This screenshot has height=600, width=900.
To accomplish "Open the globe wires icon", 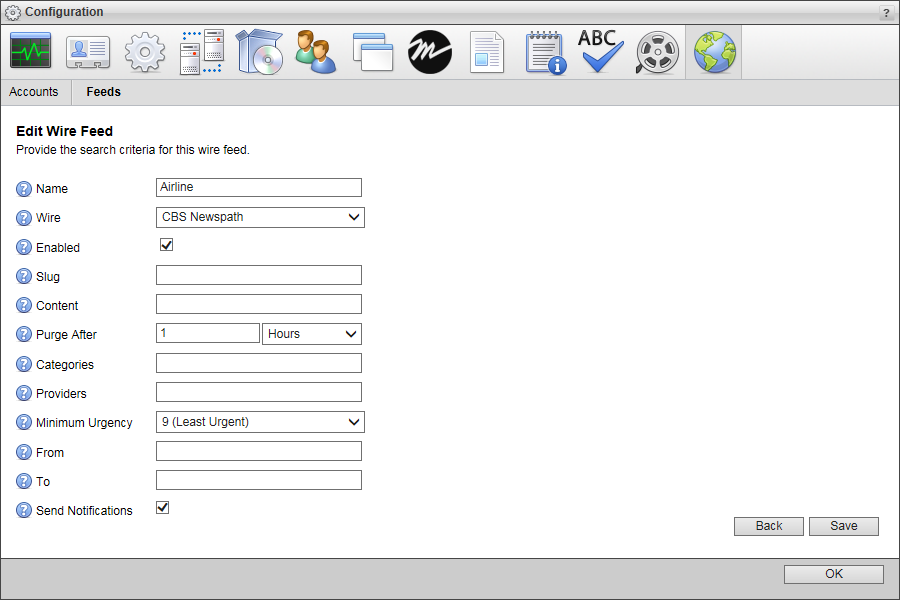I will tap(714, 52).
